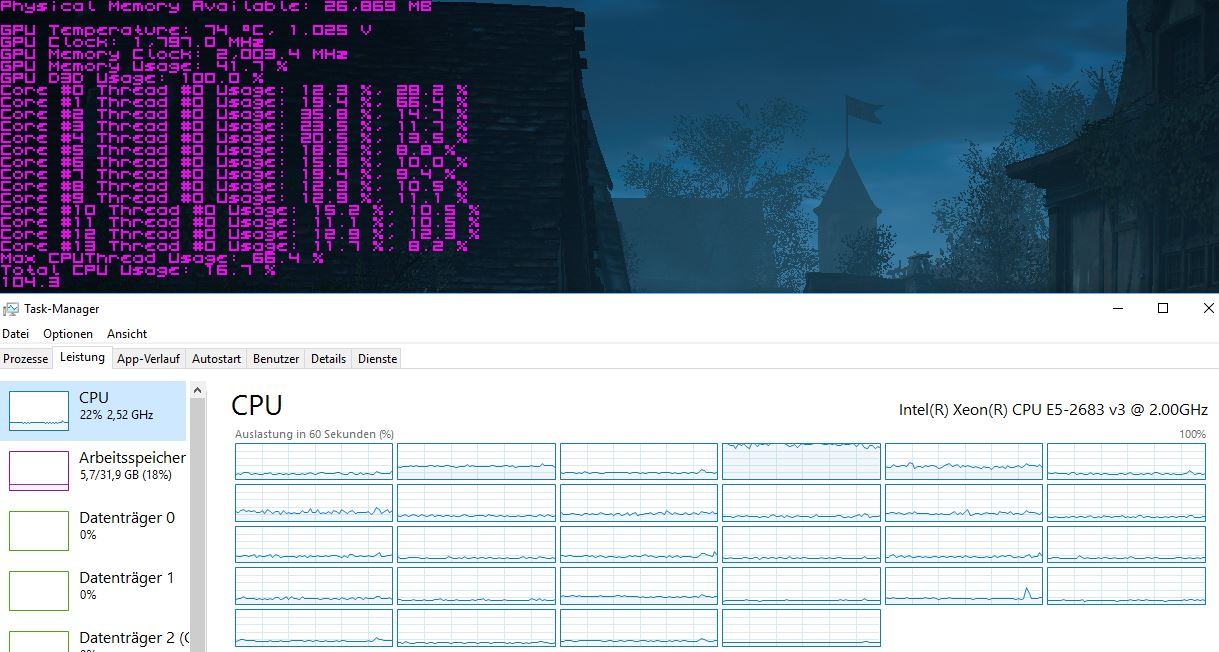Click the Intel Xeon E5-2683 v3 processor name

point(1053,409)
